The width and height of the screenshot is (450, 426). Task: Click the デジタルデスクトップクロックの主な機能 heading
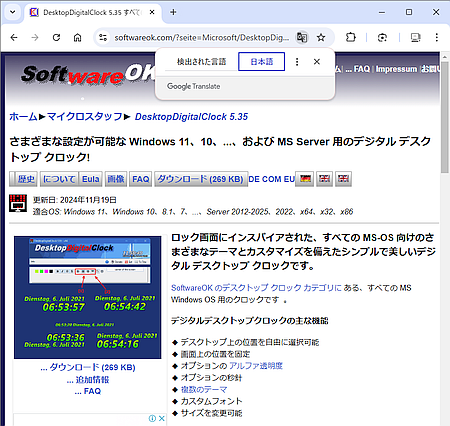pyautogui.click(x=250, y=321)
